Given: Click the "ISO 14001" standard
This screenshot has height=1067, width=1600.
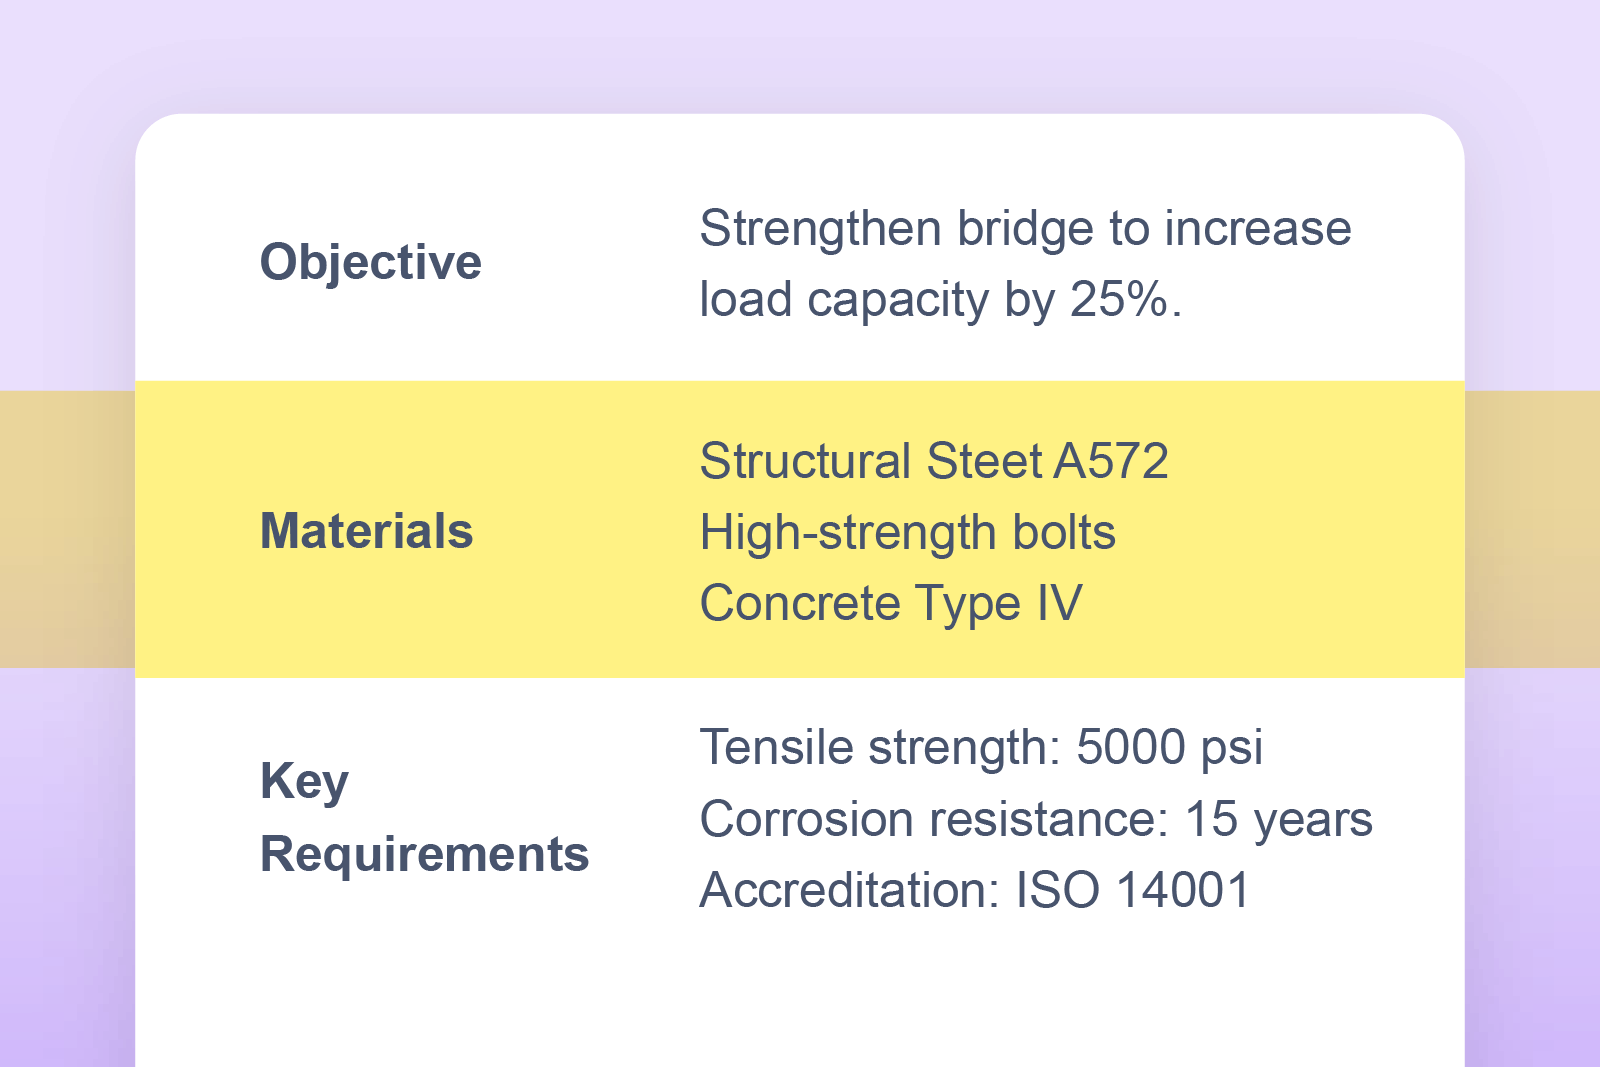Looking at the screenshot, I should (x=1132, y=890).
